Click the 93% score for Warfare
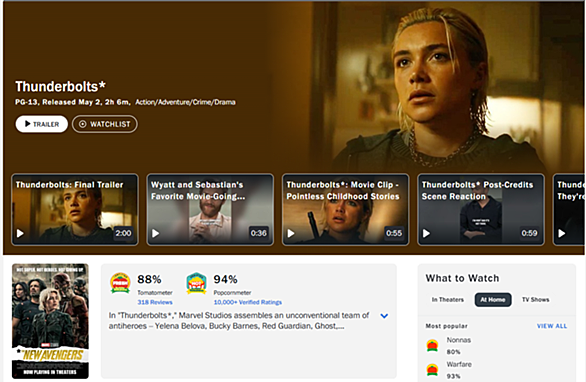586x382 pixels. [453, 376]
